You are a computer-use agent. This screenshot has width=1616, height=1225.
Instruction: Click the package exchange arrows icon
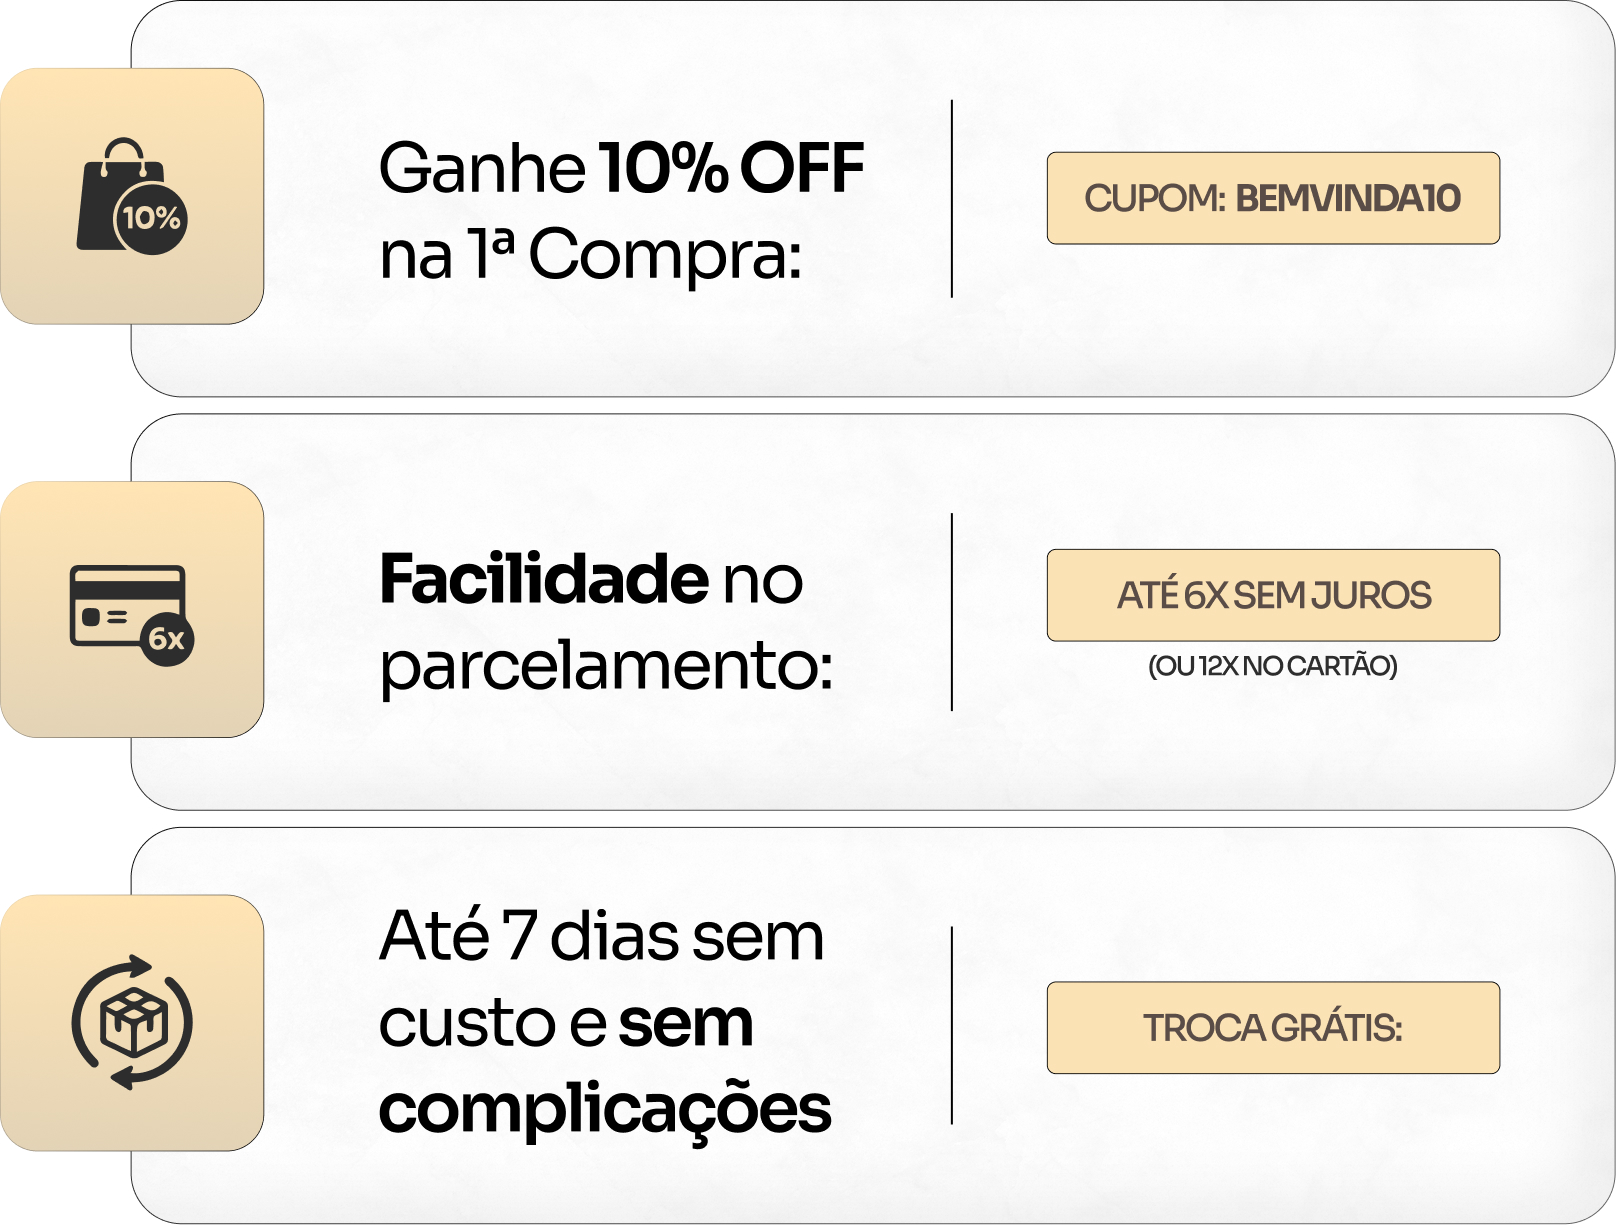coord(132,1022)
